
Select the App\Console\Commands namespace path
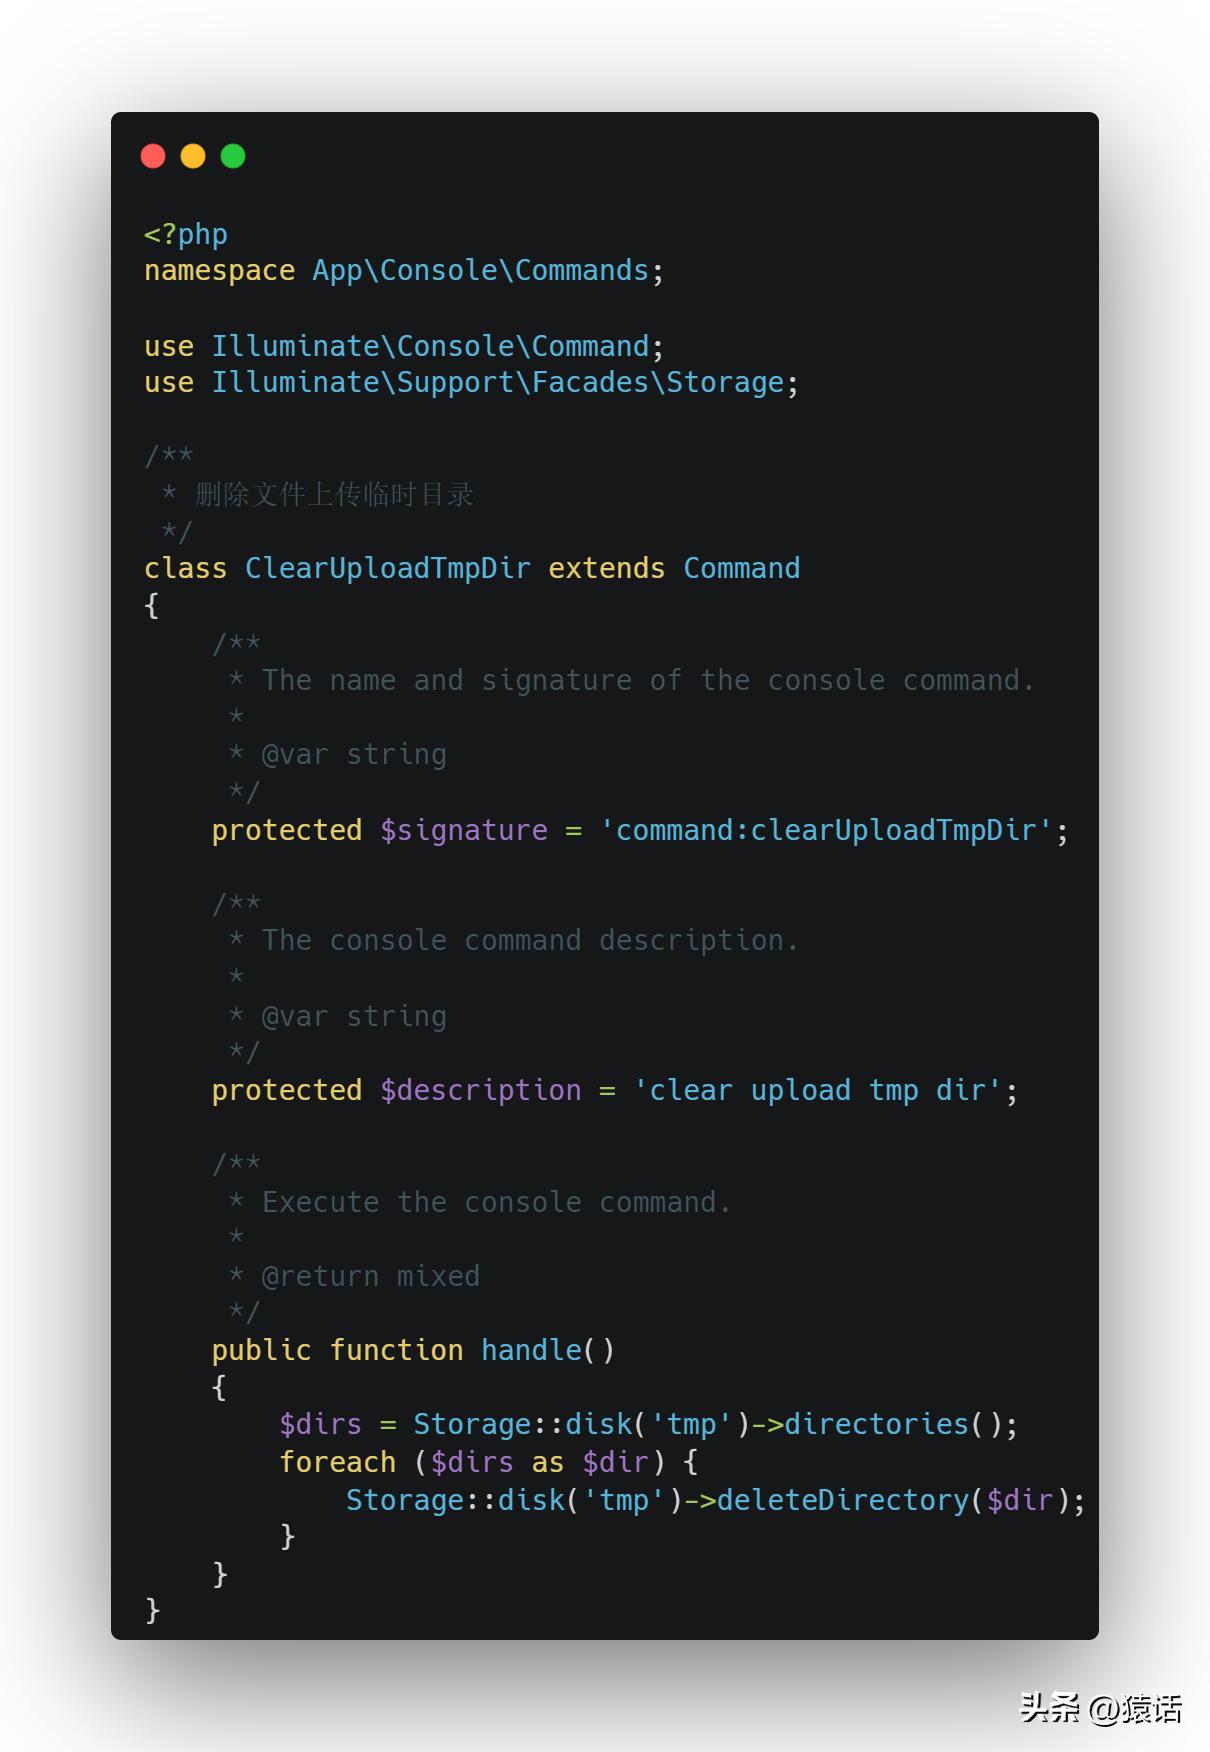(481, 271)
